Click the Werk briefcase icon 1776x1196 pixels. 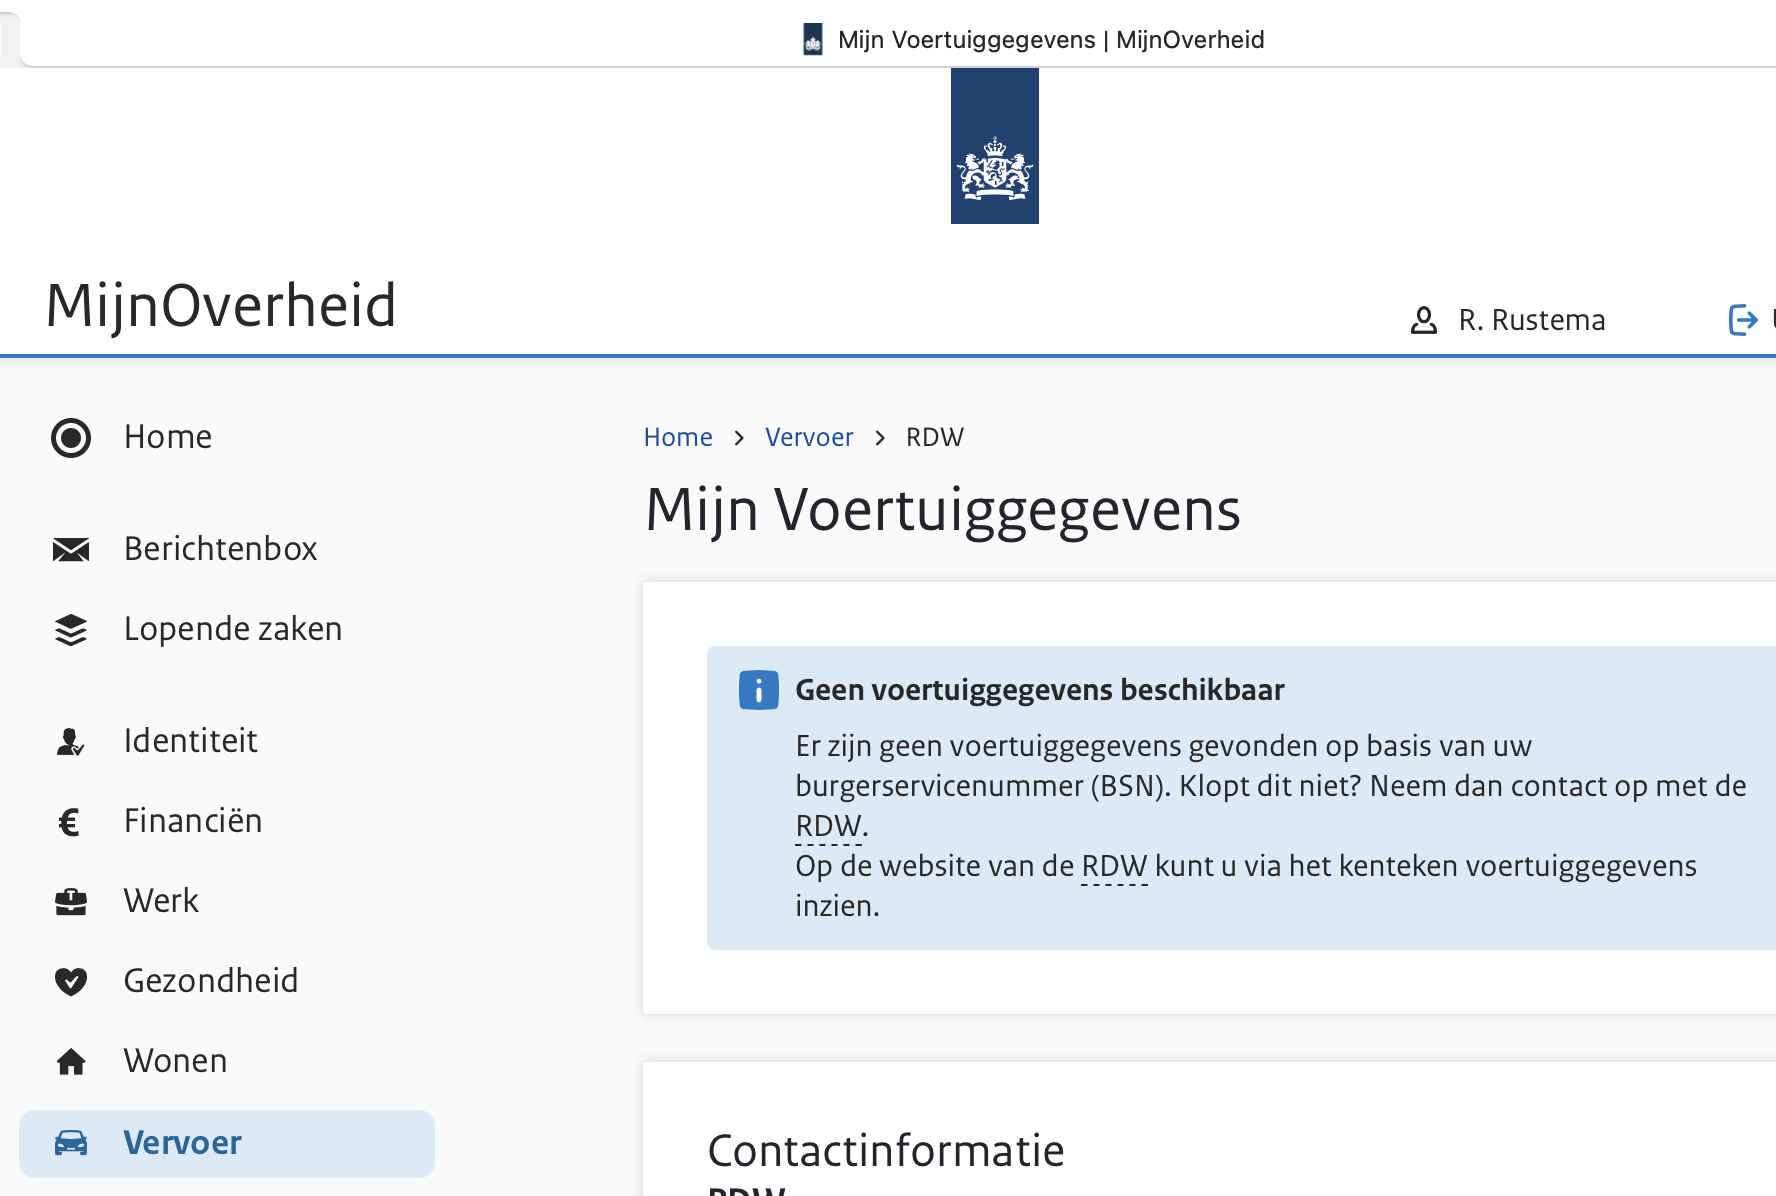[71, 902]
